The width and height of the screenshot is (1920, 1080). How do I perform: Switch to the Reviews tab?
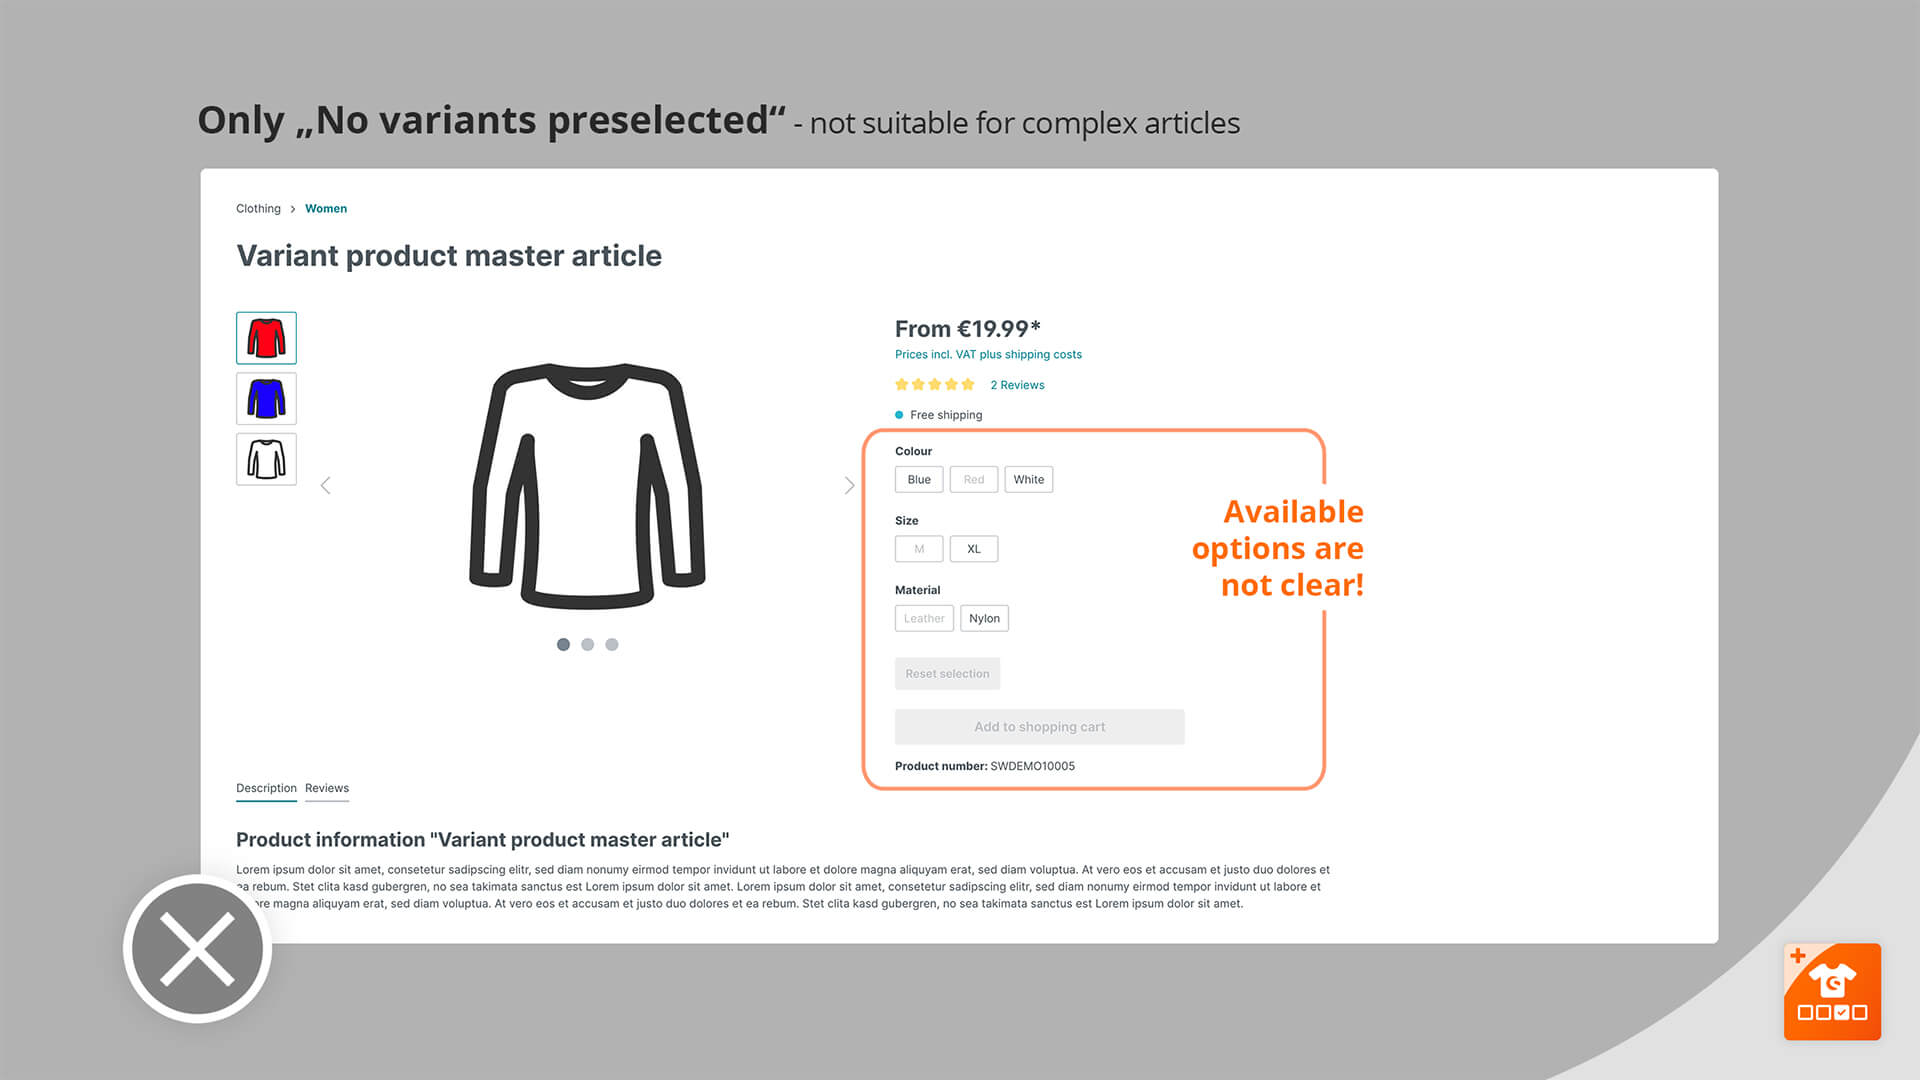326,787
